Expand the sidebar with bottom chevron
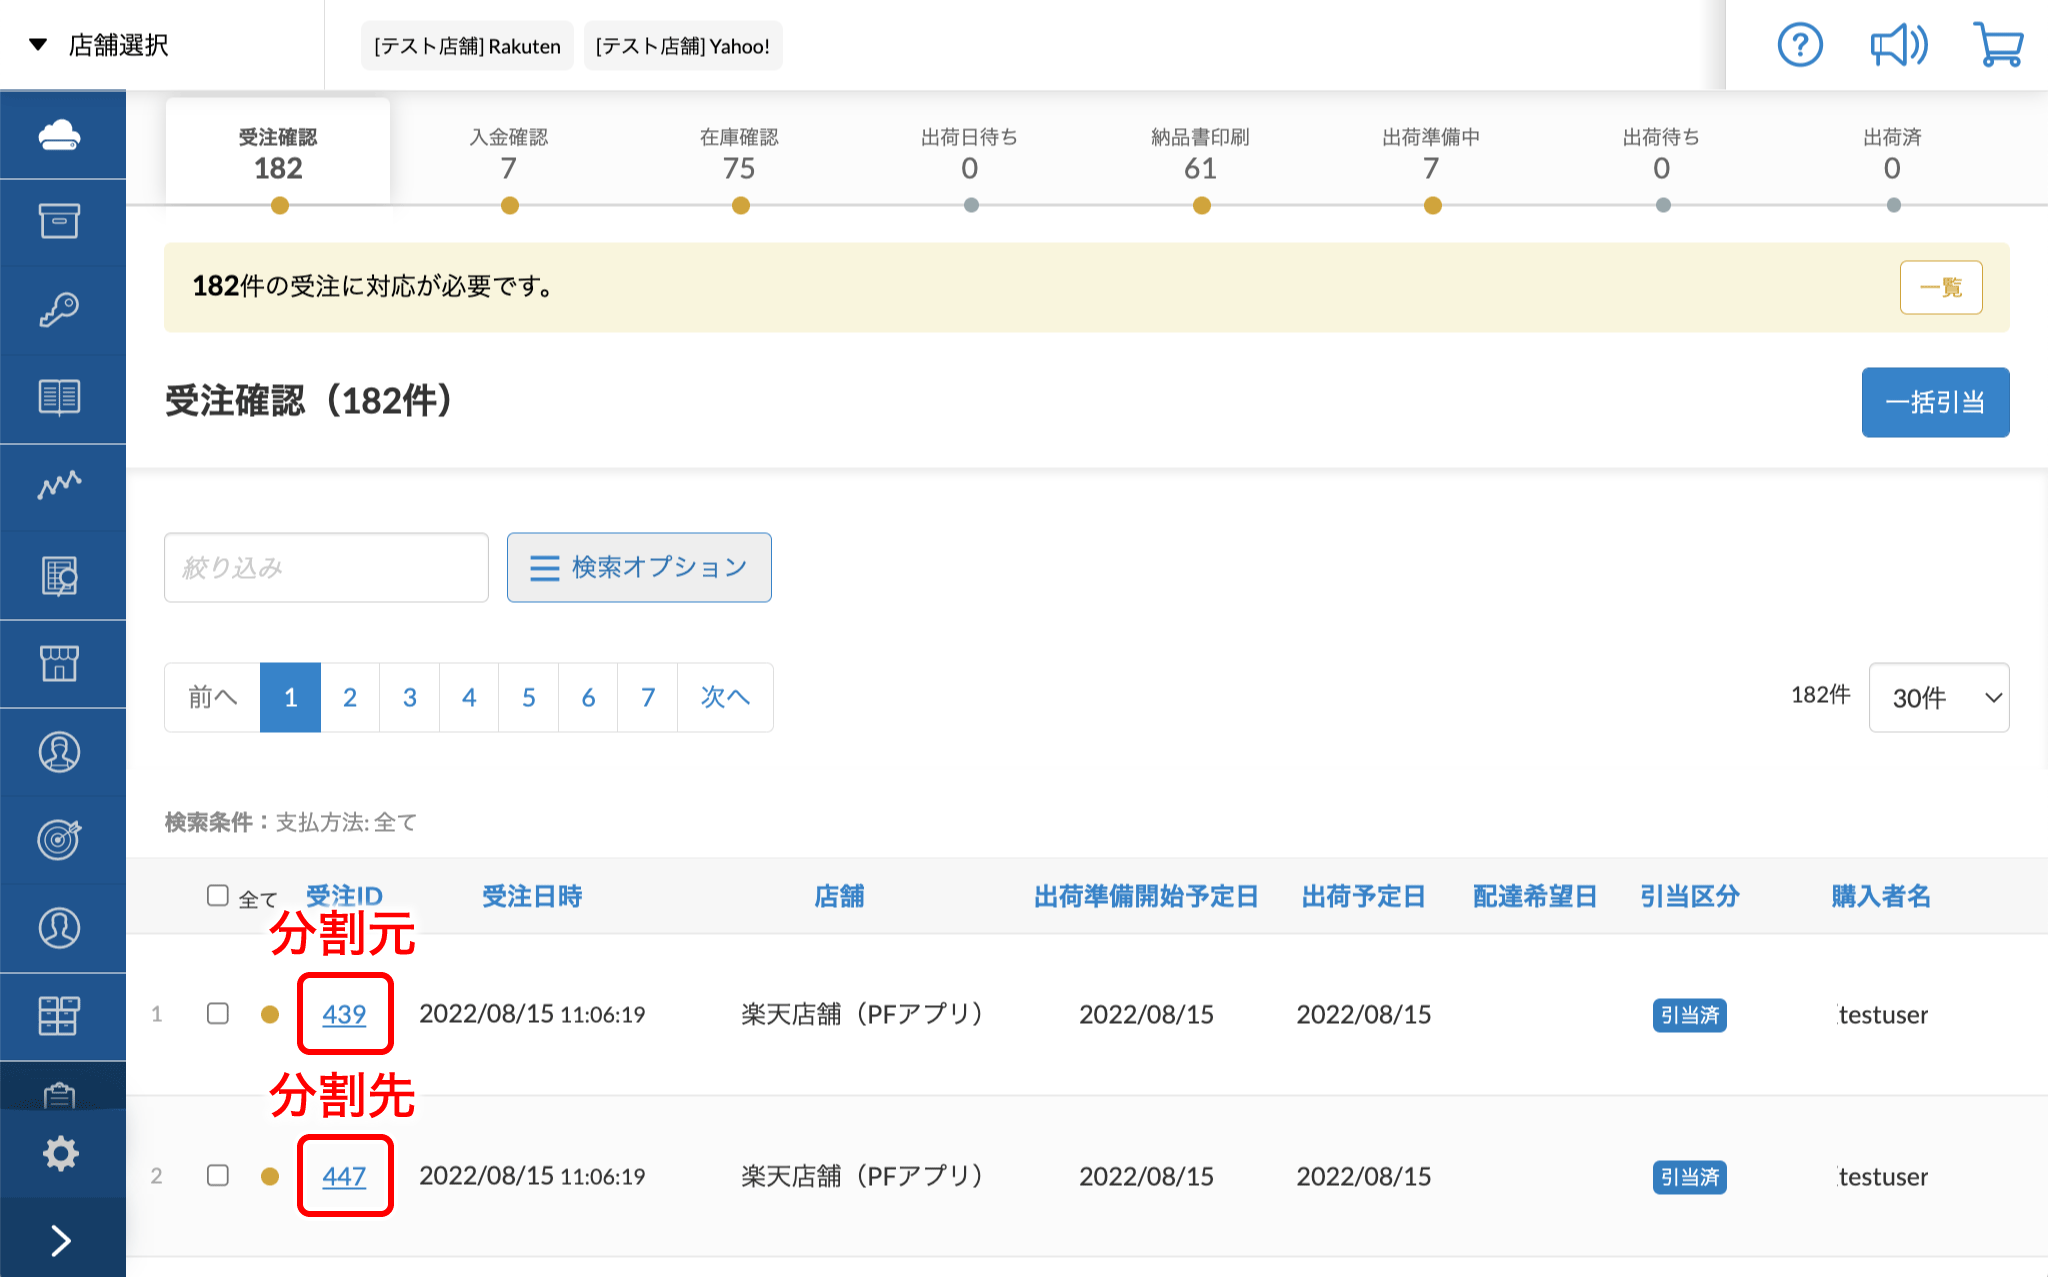 point(60,1240)
